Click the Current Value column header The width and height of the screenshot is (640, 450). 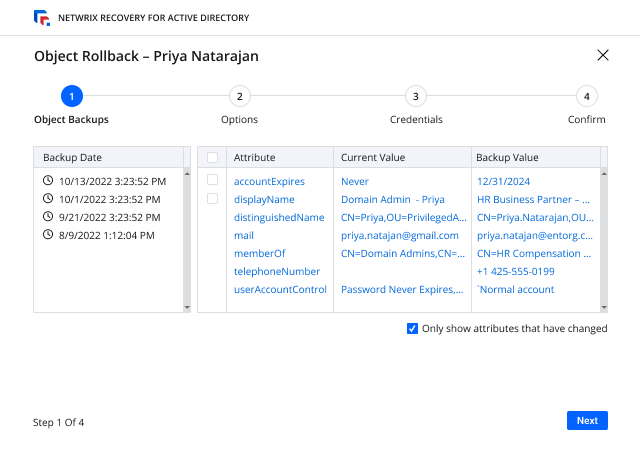402,157
